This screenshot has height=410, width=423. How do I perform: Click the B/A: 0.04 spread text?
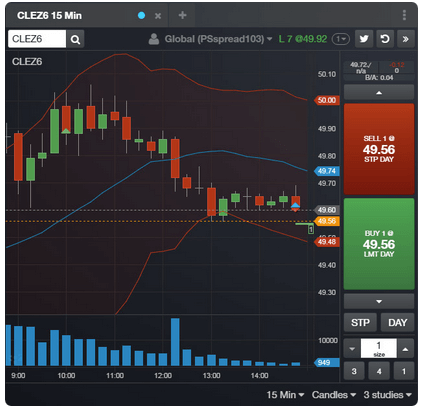click(x=379, y=78)
